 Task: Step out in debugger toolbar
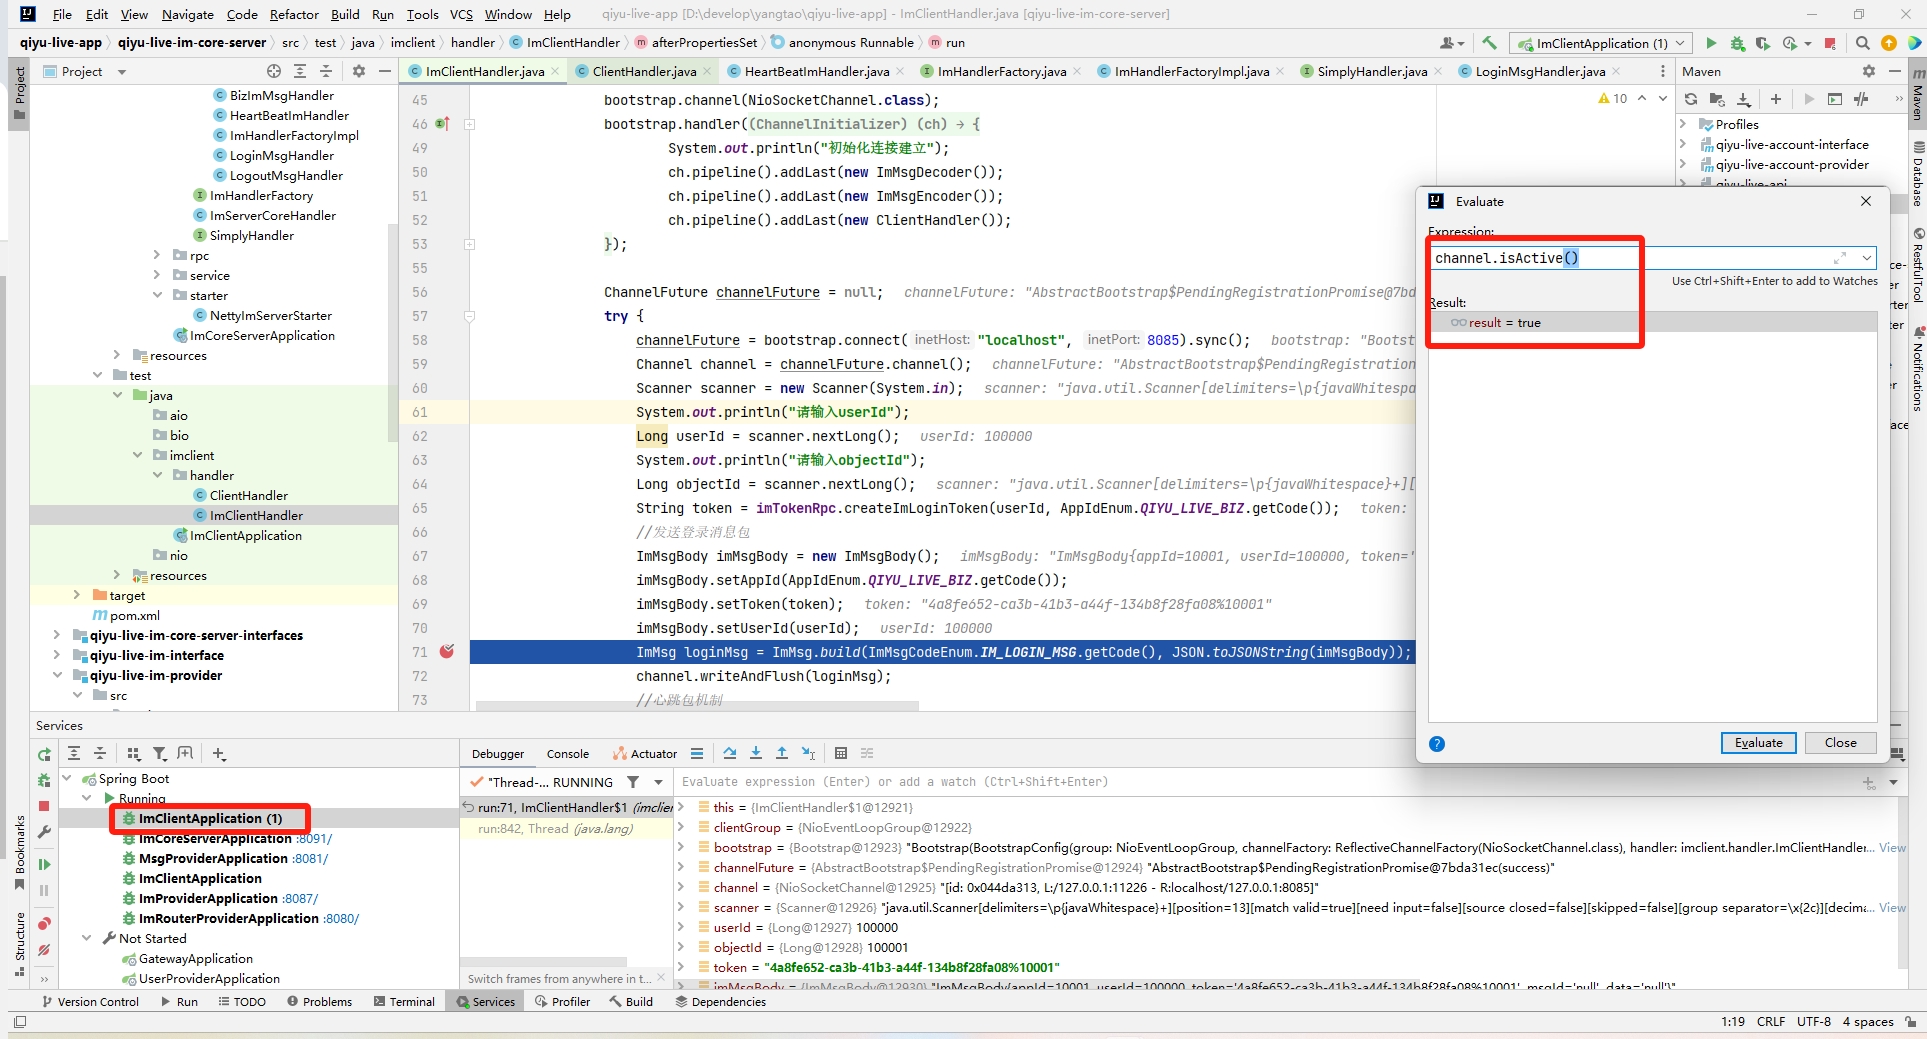pyautogui.click(x=782, y=753)
